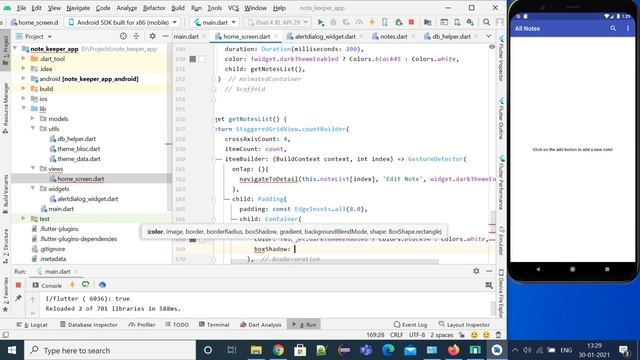Image resolution: width=640 pixels, height=360 pixels.
Task: Hide the Project panel with the minus icon
Action: [165, 36]
